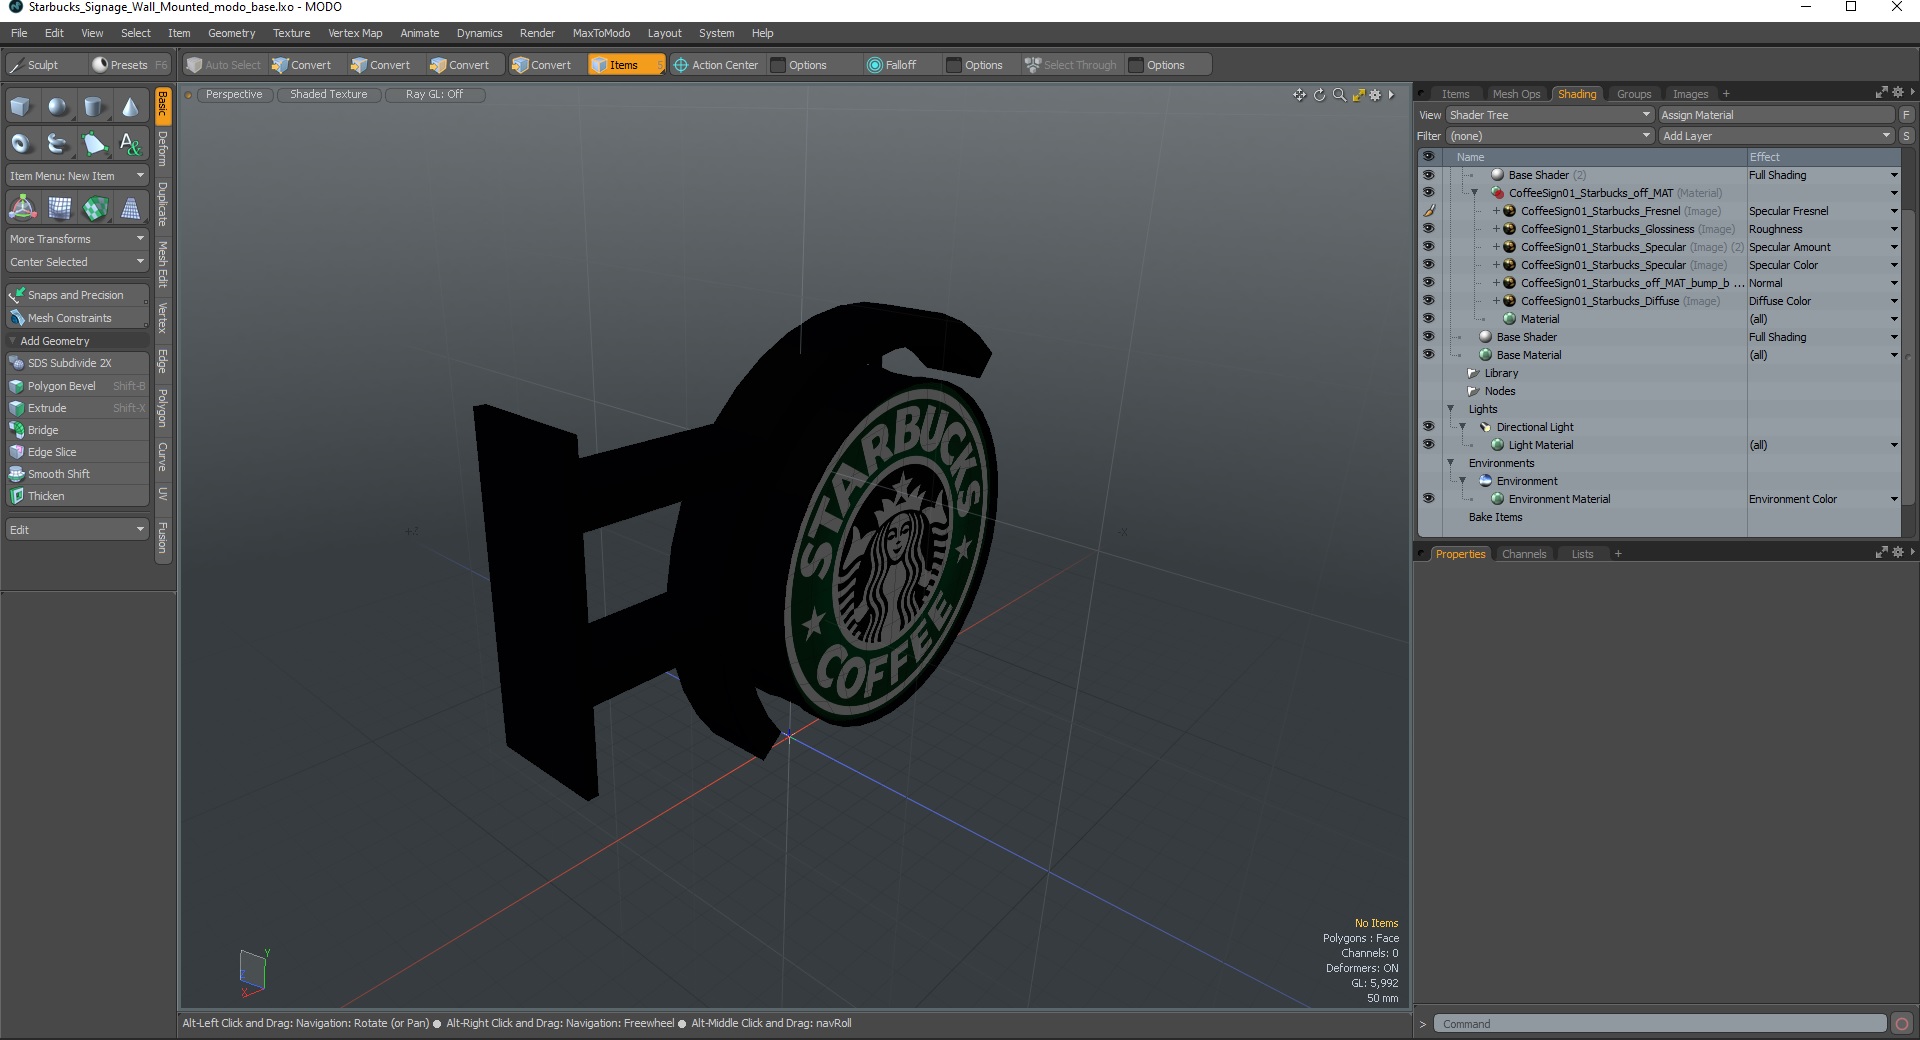
Task: Toggle visibility of CoffeeSign01_Starbucks_off_MAT material
Action: pyautogui.click(x=1428, y=193)
